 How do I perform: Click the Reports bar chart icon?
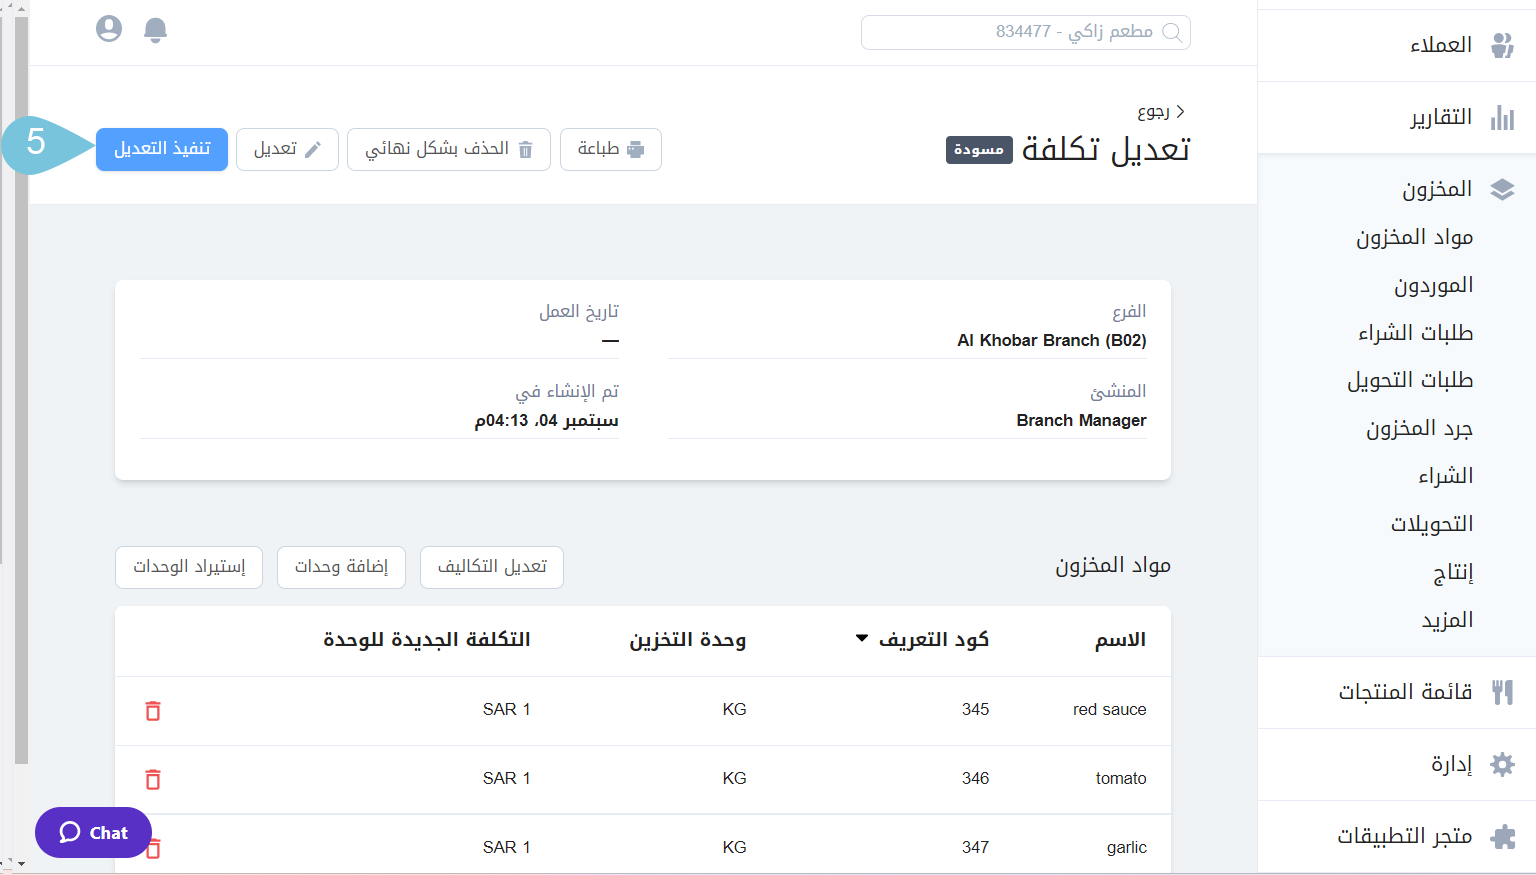point(1501,118)
